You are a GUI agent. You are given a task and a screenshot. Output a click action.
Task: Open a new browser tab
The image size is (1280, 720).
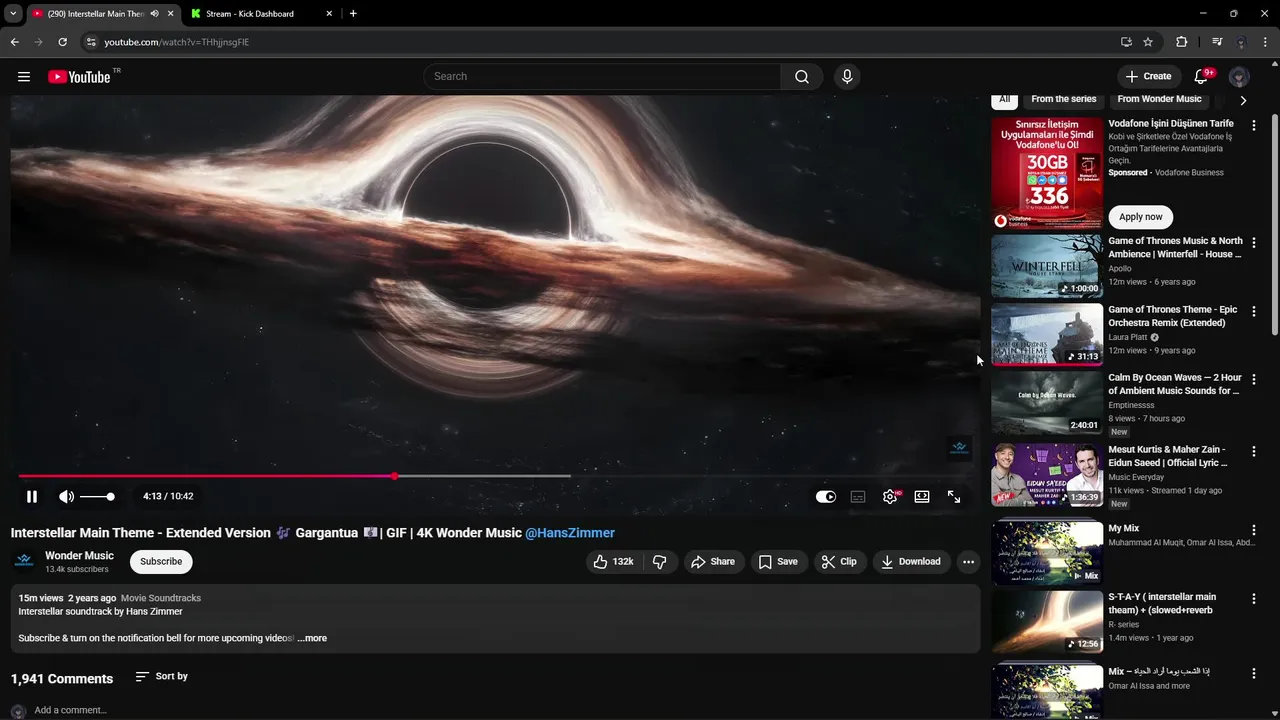pos(353,14)
